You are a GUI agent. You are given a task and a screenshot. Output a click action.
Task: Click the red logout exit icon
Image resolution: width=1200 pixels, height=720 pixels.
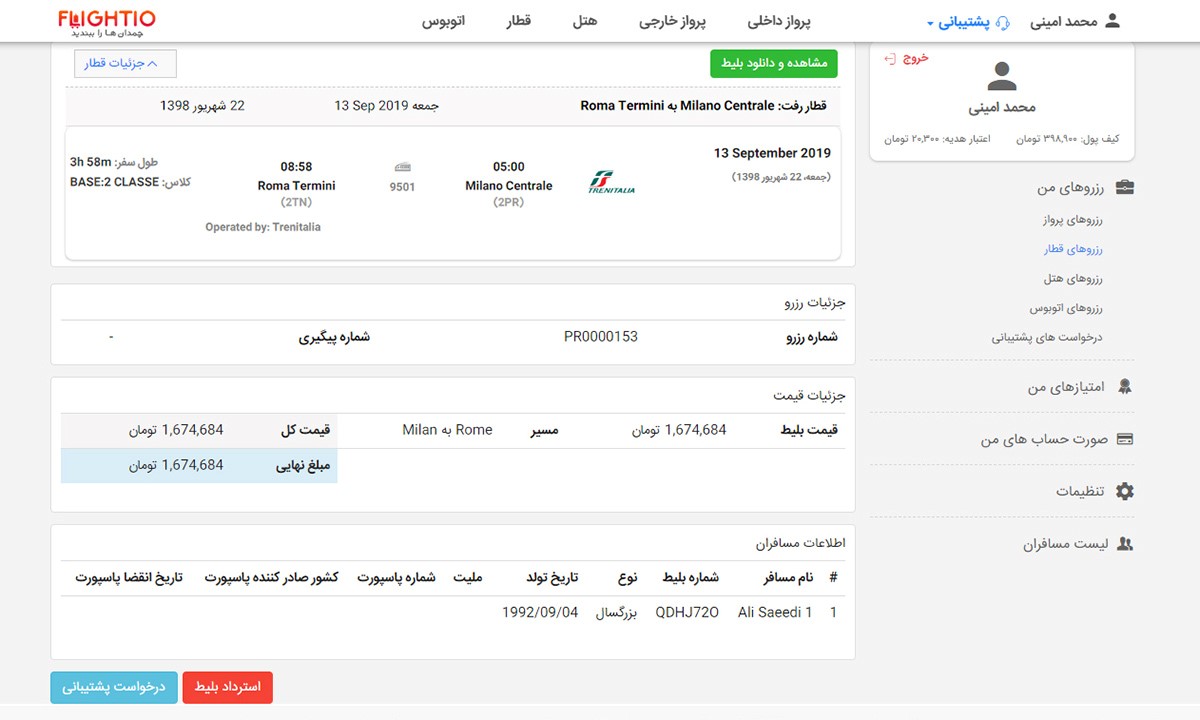click(890, 58)
